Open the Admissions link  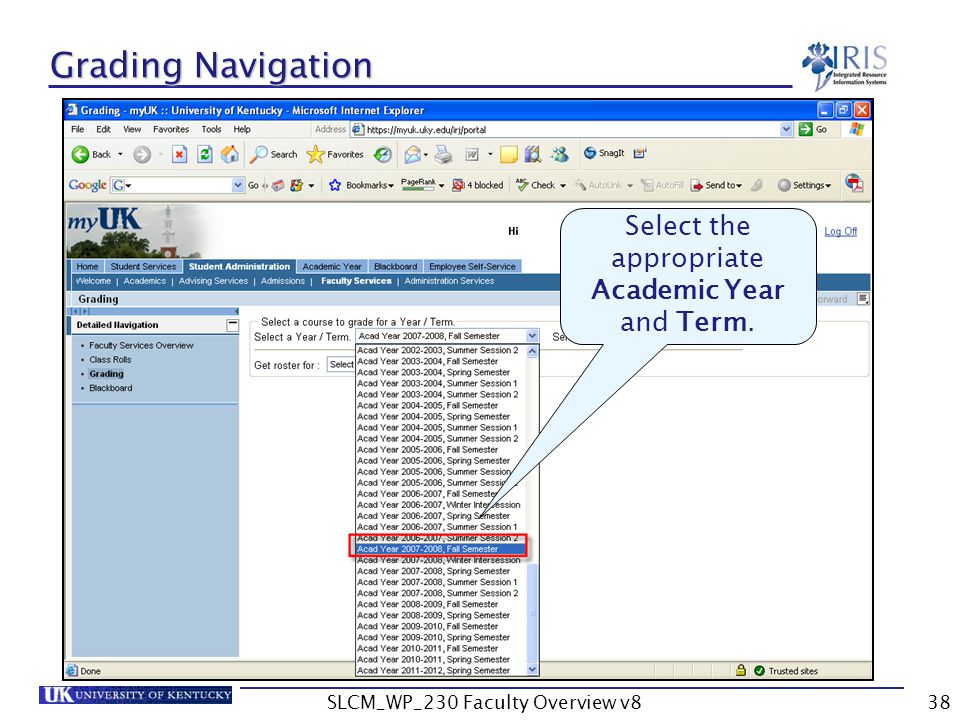coord(282,280)
